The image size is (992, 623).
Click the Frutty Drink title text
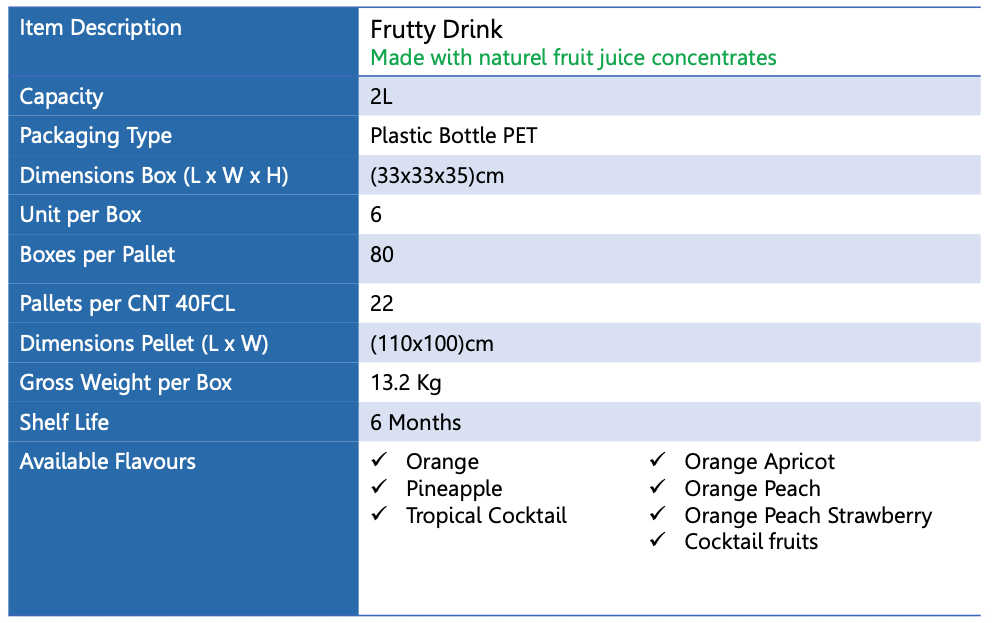click(436, 30)
